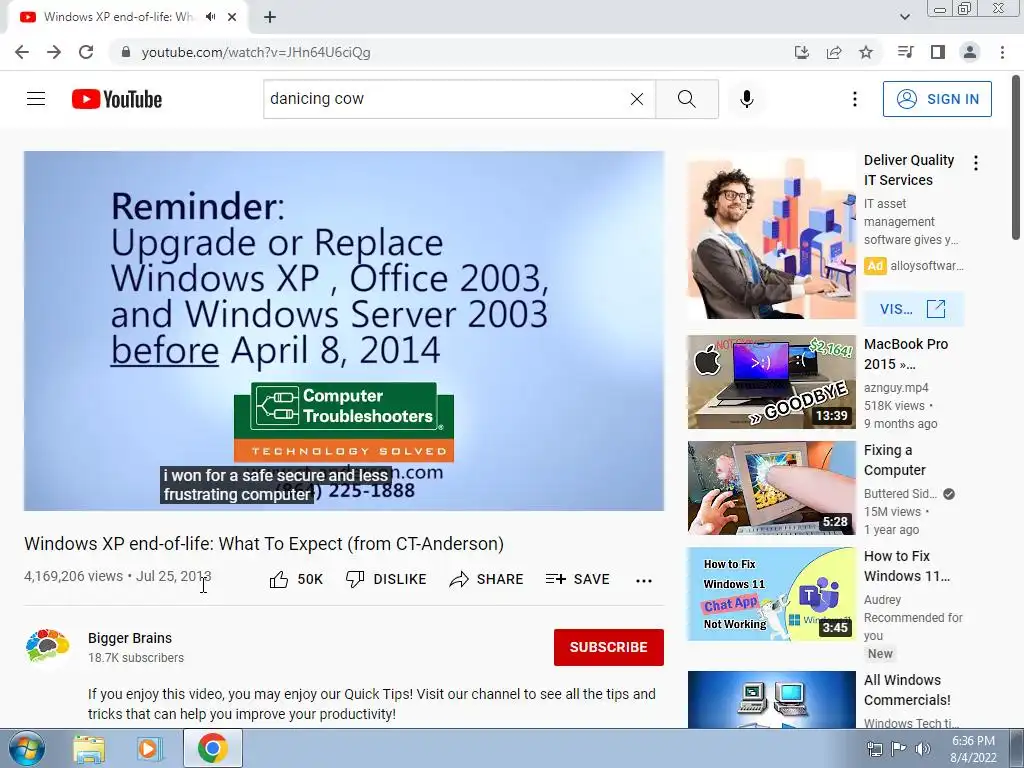Open Windows Explorer from taskbar

click(89, 749)
